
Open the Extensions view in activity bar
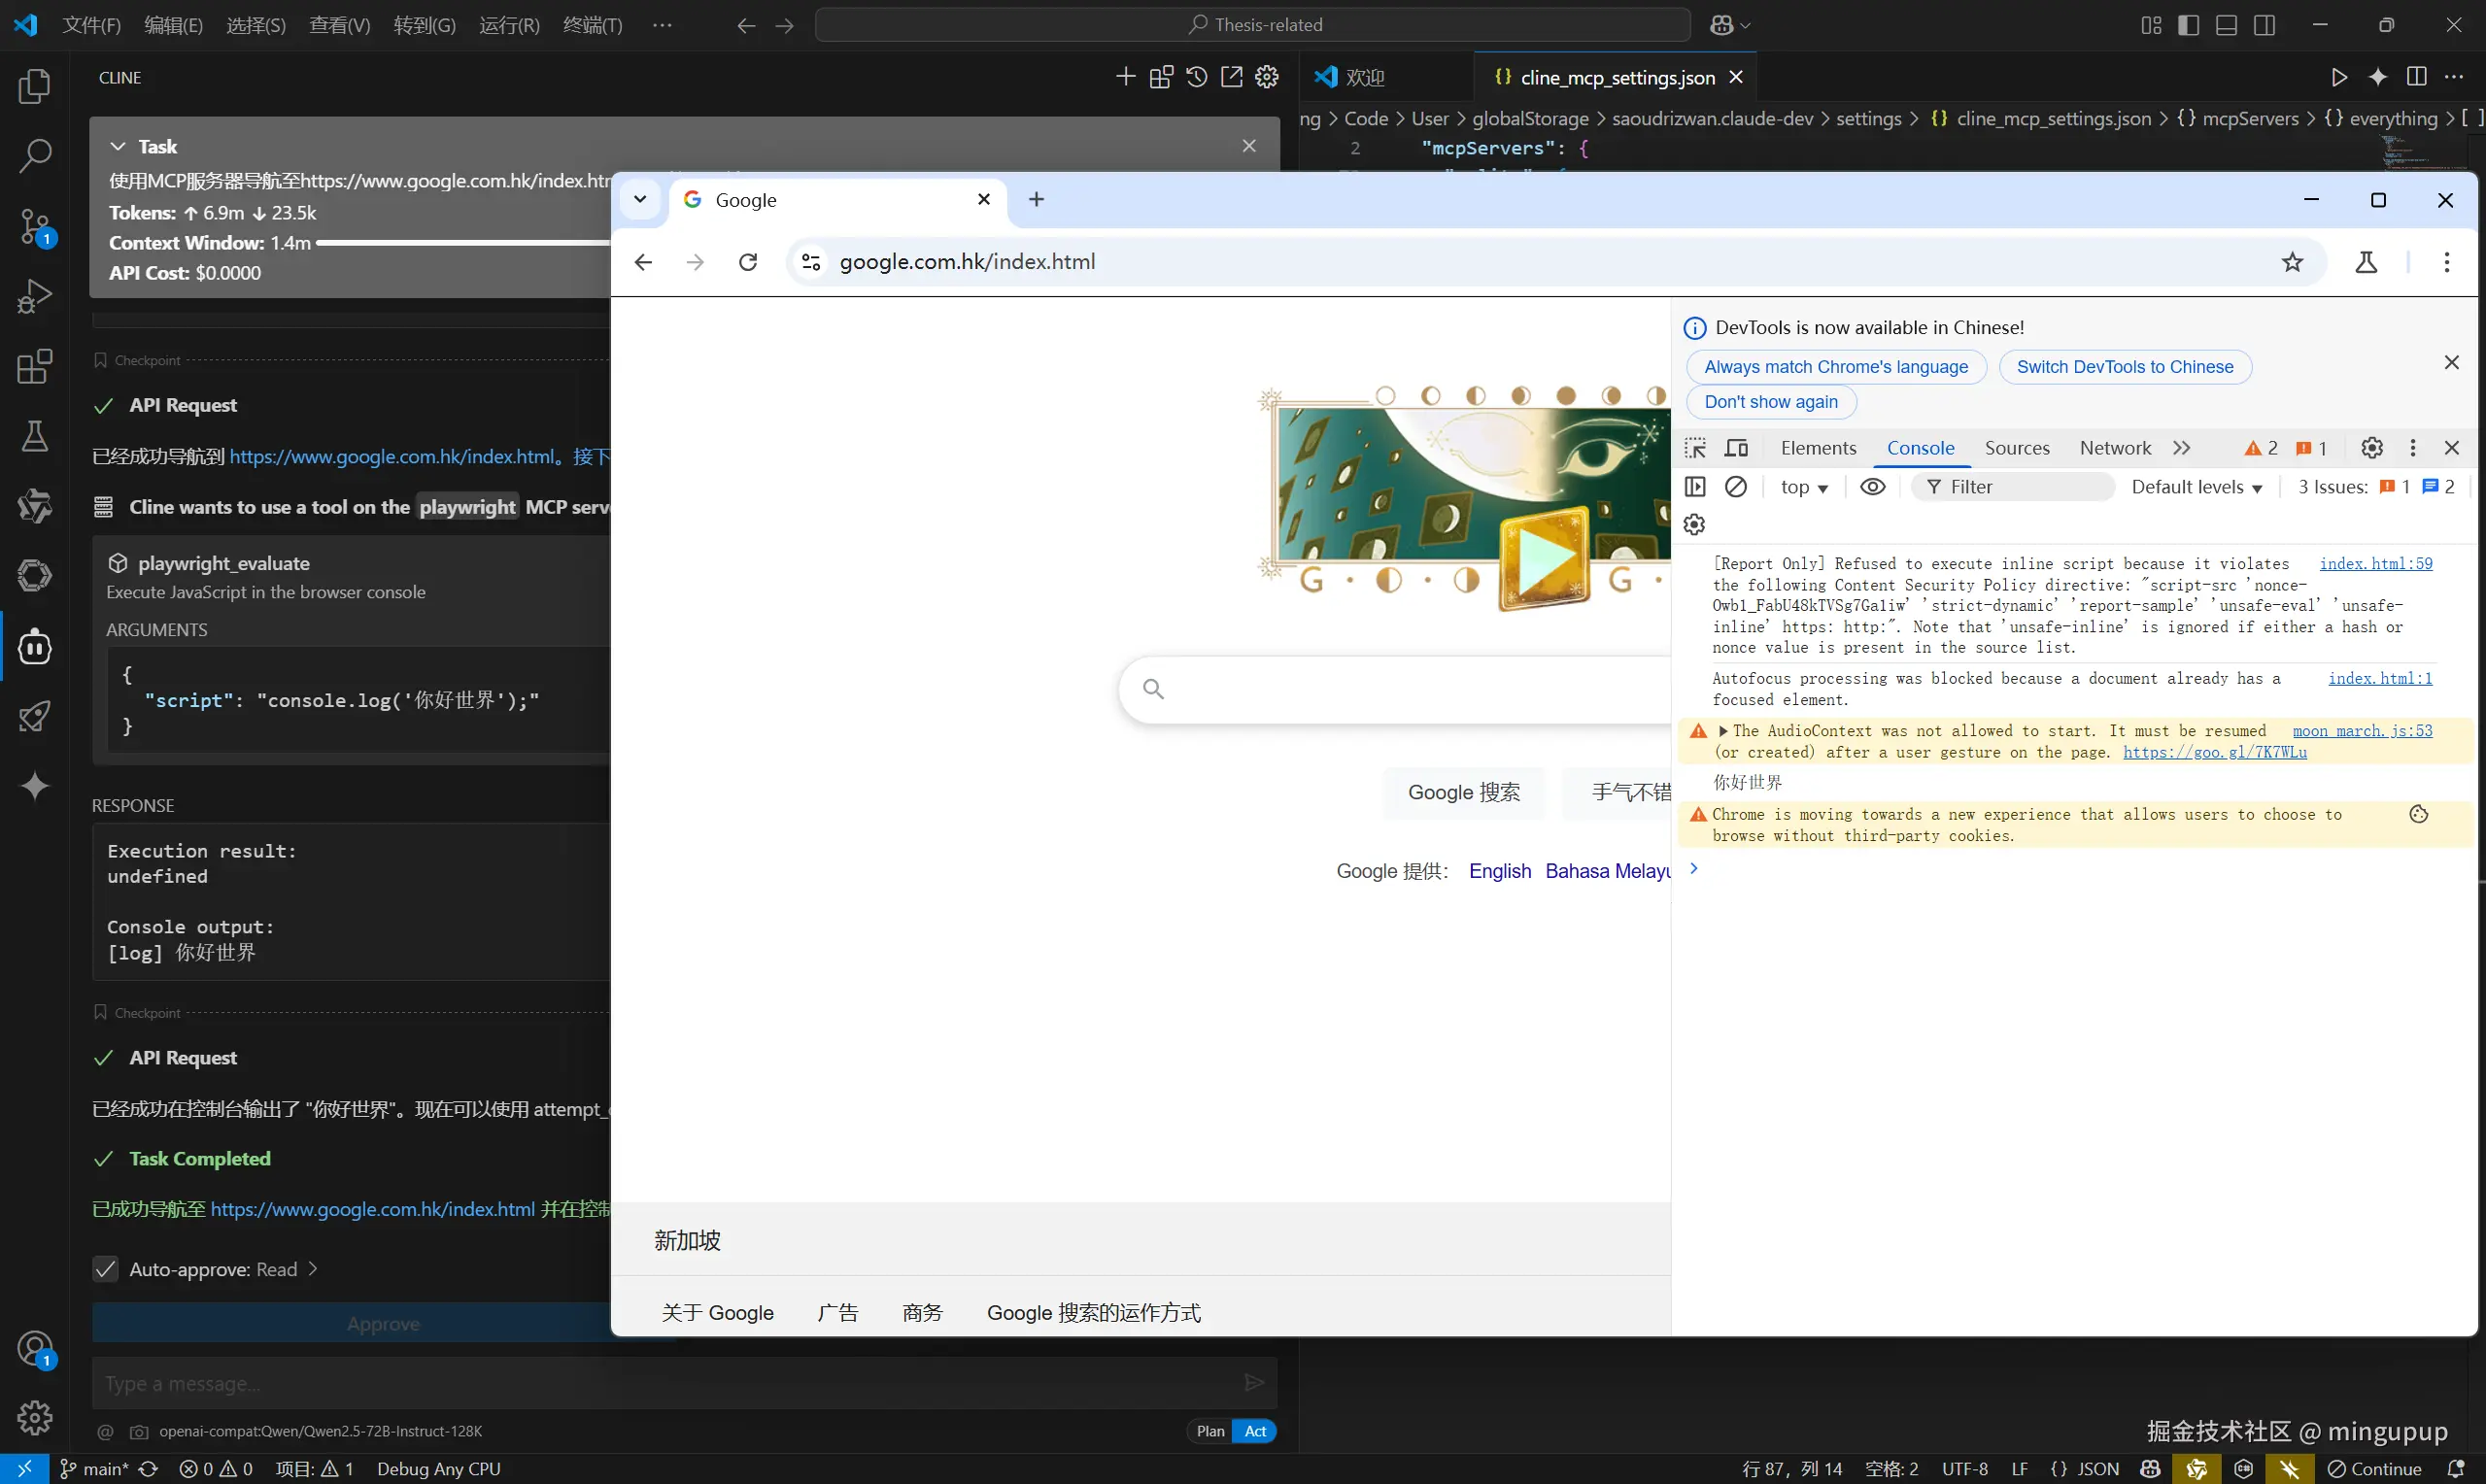click(x=35, y=366)
